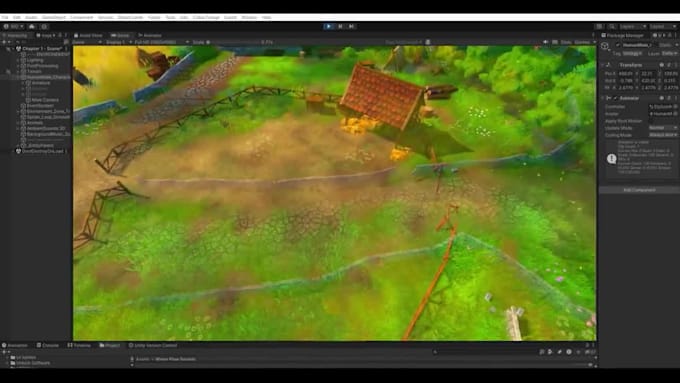This screenshot has width=680, height=383.
Task: Select the Armature child object
Action: click(x=41, y=83)
